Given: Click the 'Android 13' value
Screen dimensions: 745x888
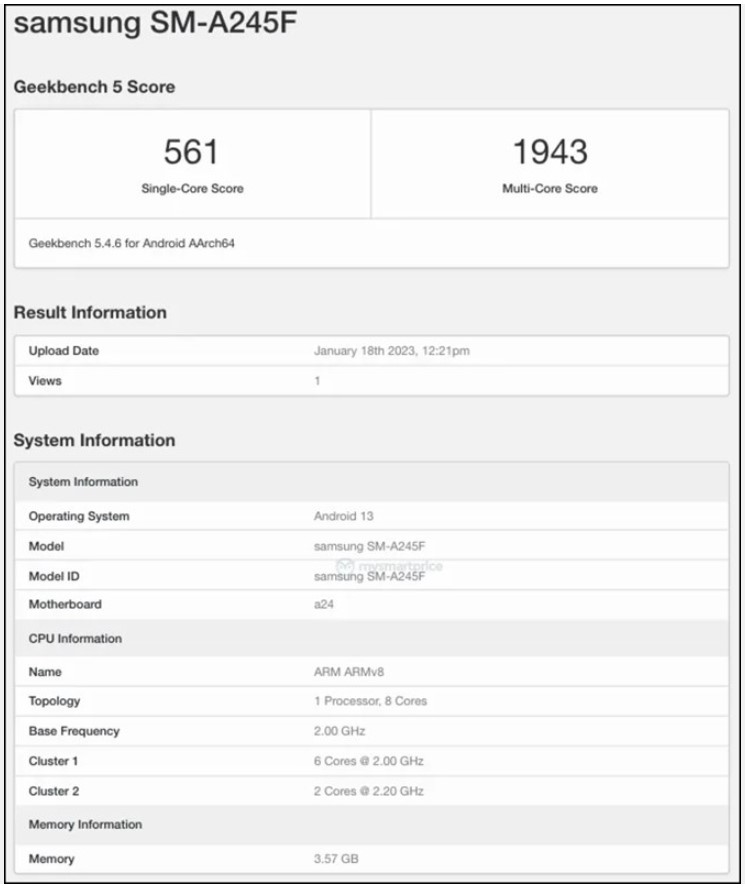Looking at the screenshot, I should tap(343, 516).
